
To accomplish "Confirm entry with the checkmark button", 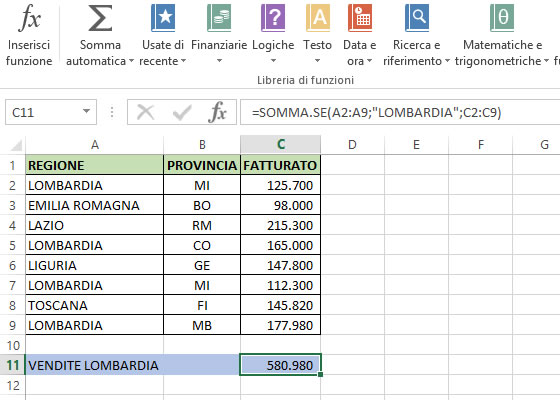I will [x=182, y=112].
